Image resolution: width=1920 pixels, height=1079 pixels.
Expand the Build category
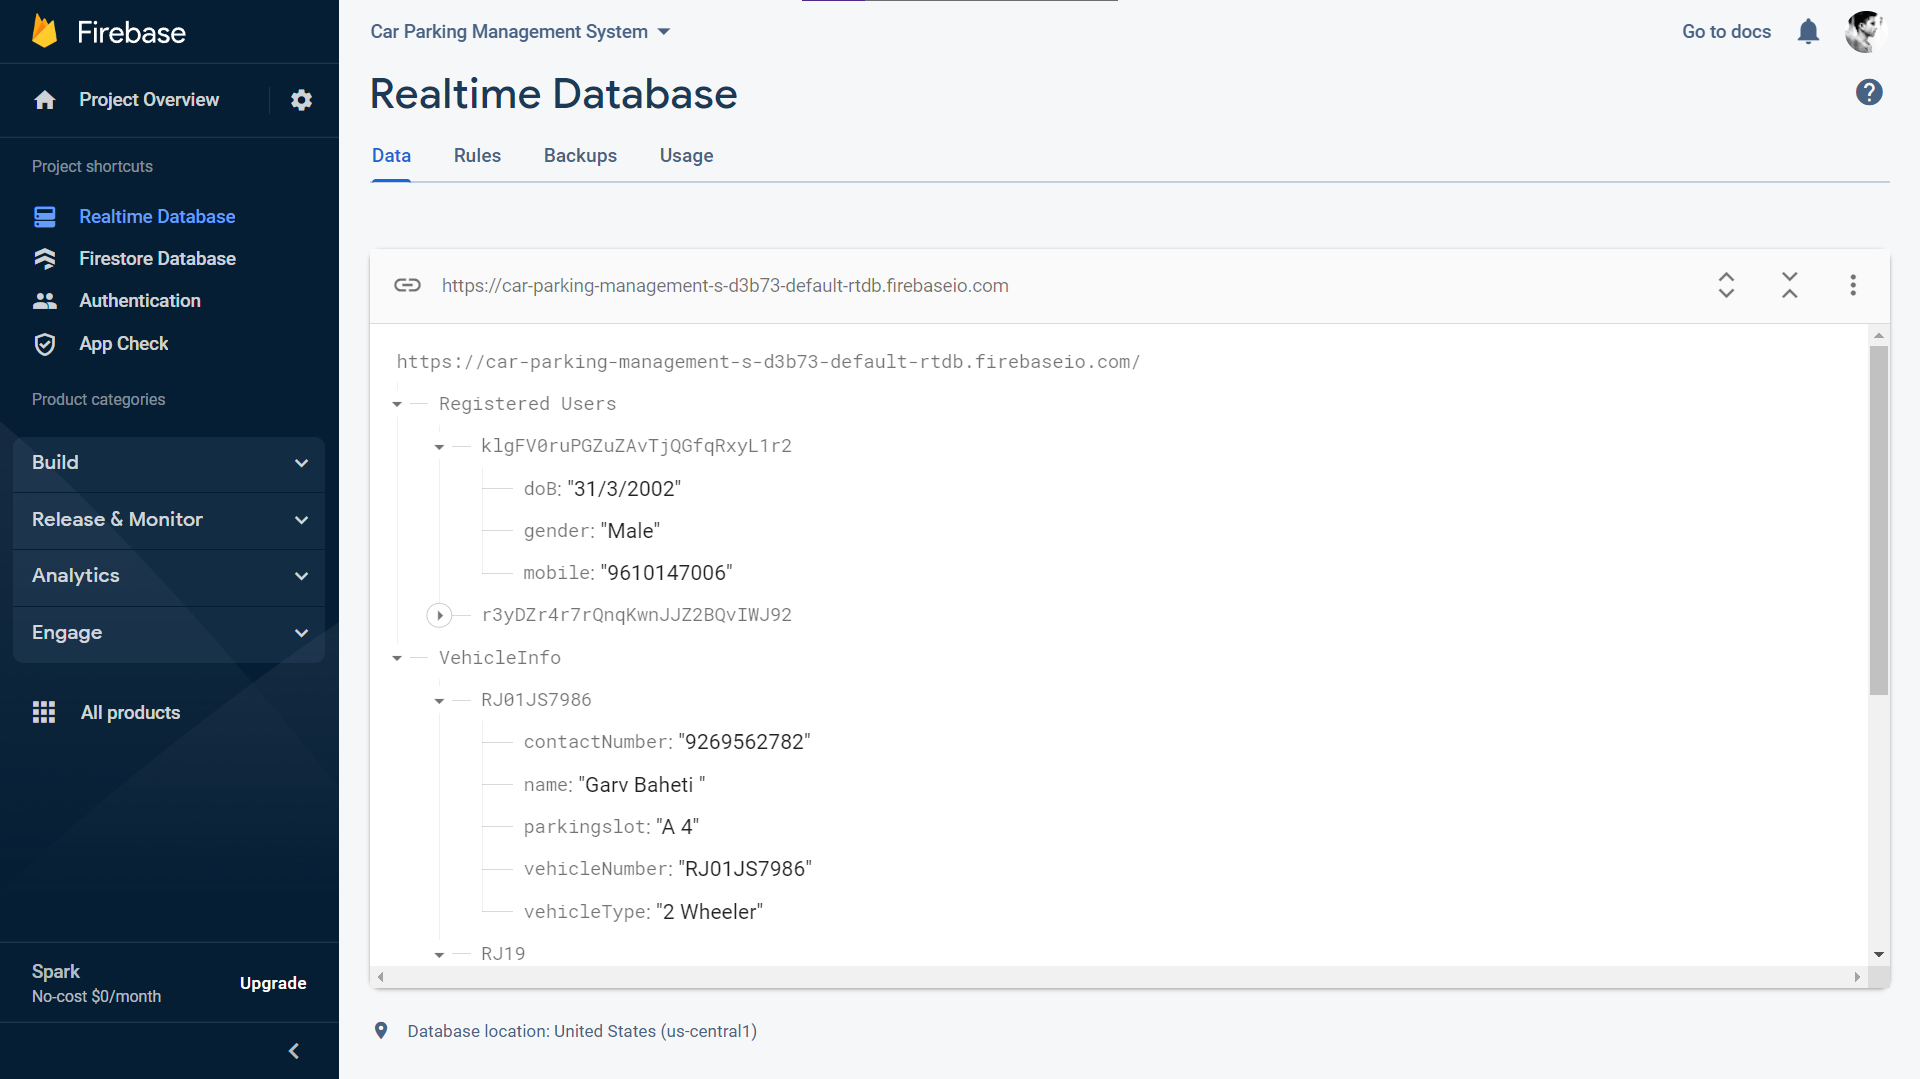(169, 463)
